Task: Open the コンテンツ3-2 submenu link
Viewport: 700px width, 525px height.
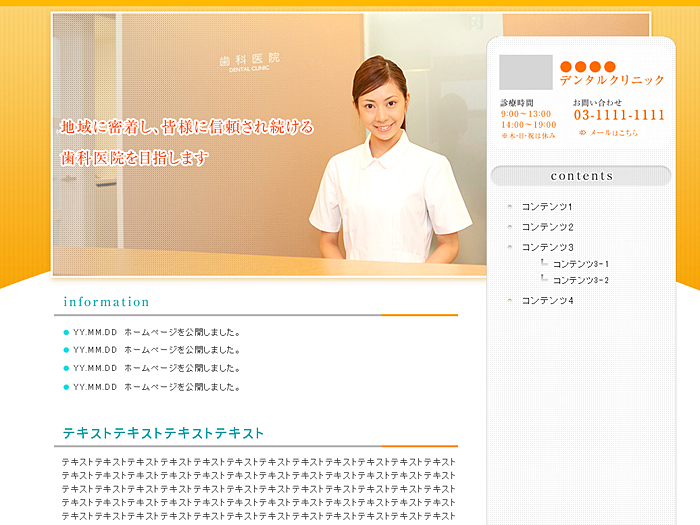Action: tap(581, 280)
